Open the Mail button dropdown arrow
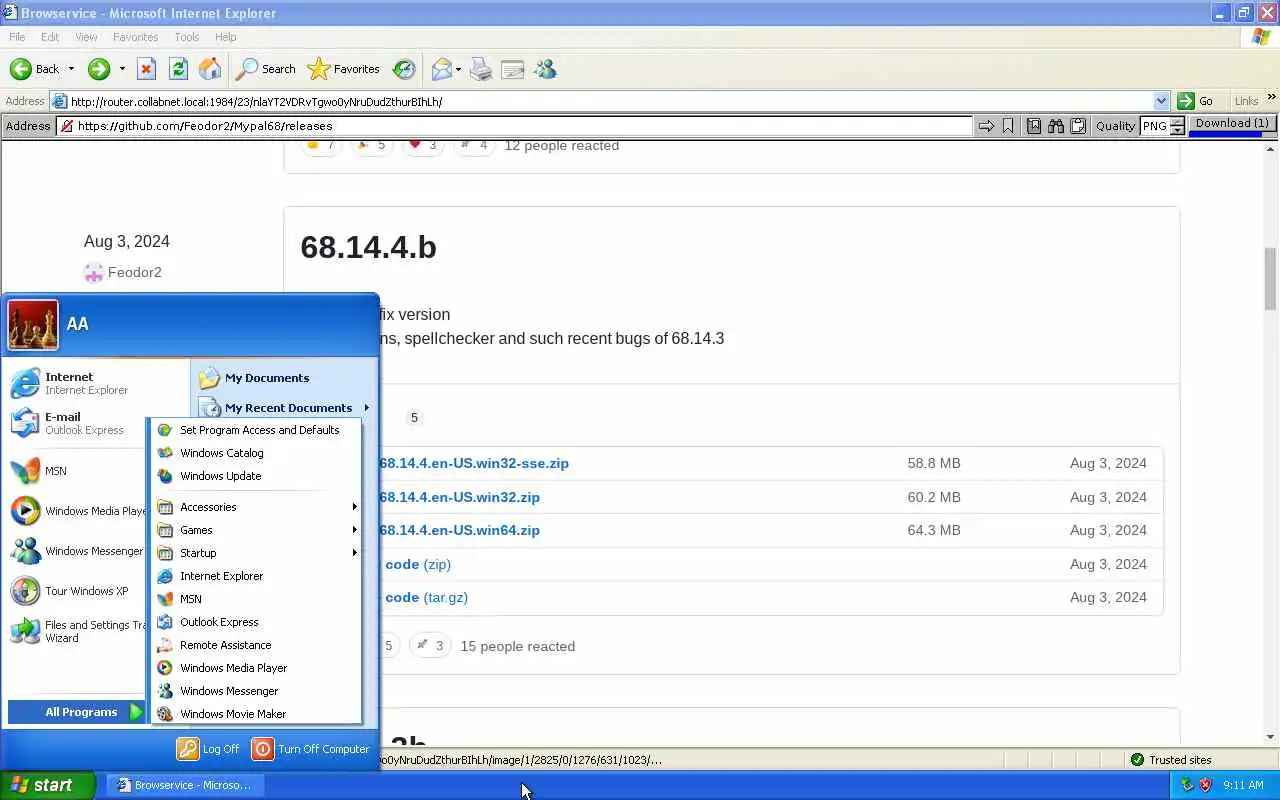The width and height of the screenshot is (1280, 800). pos(458,69)
